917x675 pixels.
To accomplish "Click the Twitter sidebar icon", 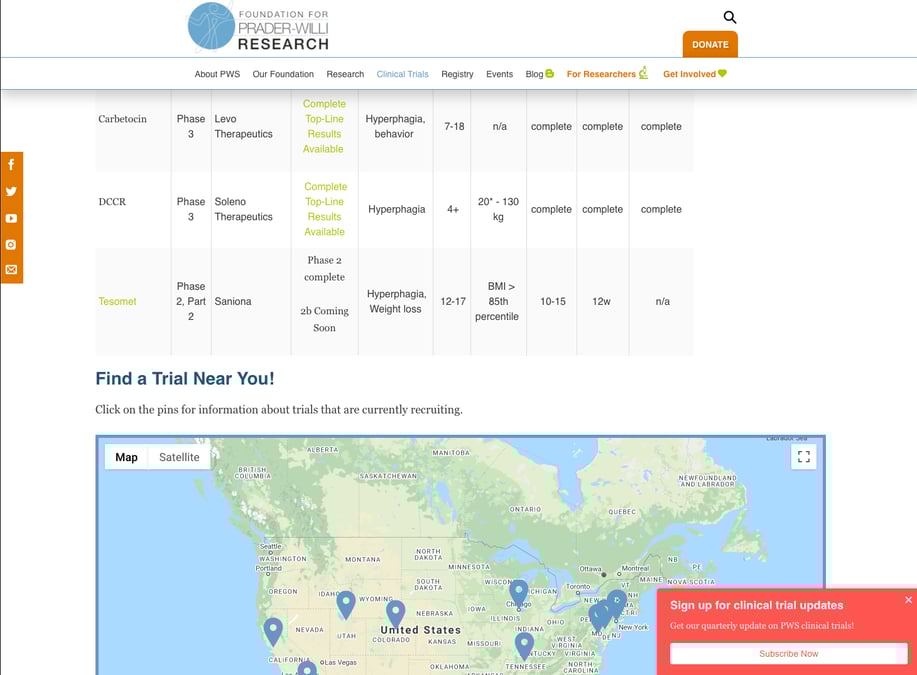I will 11,191.
